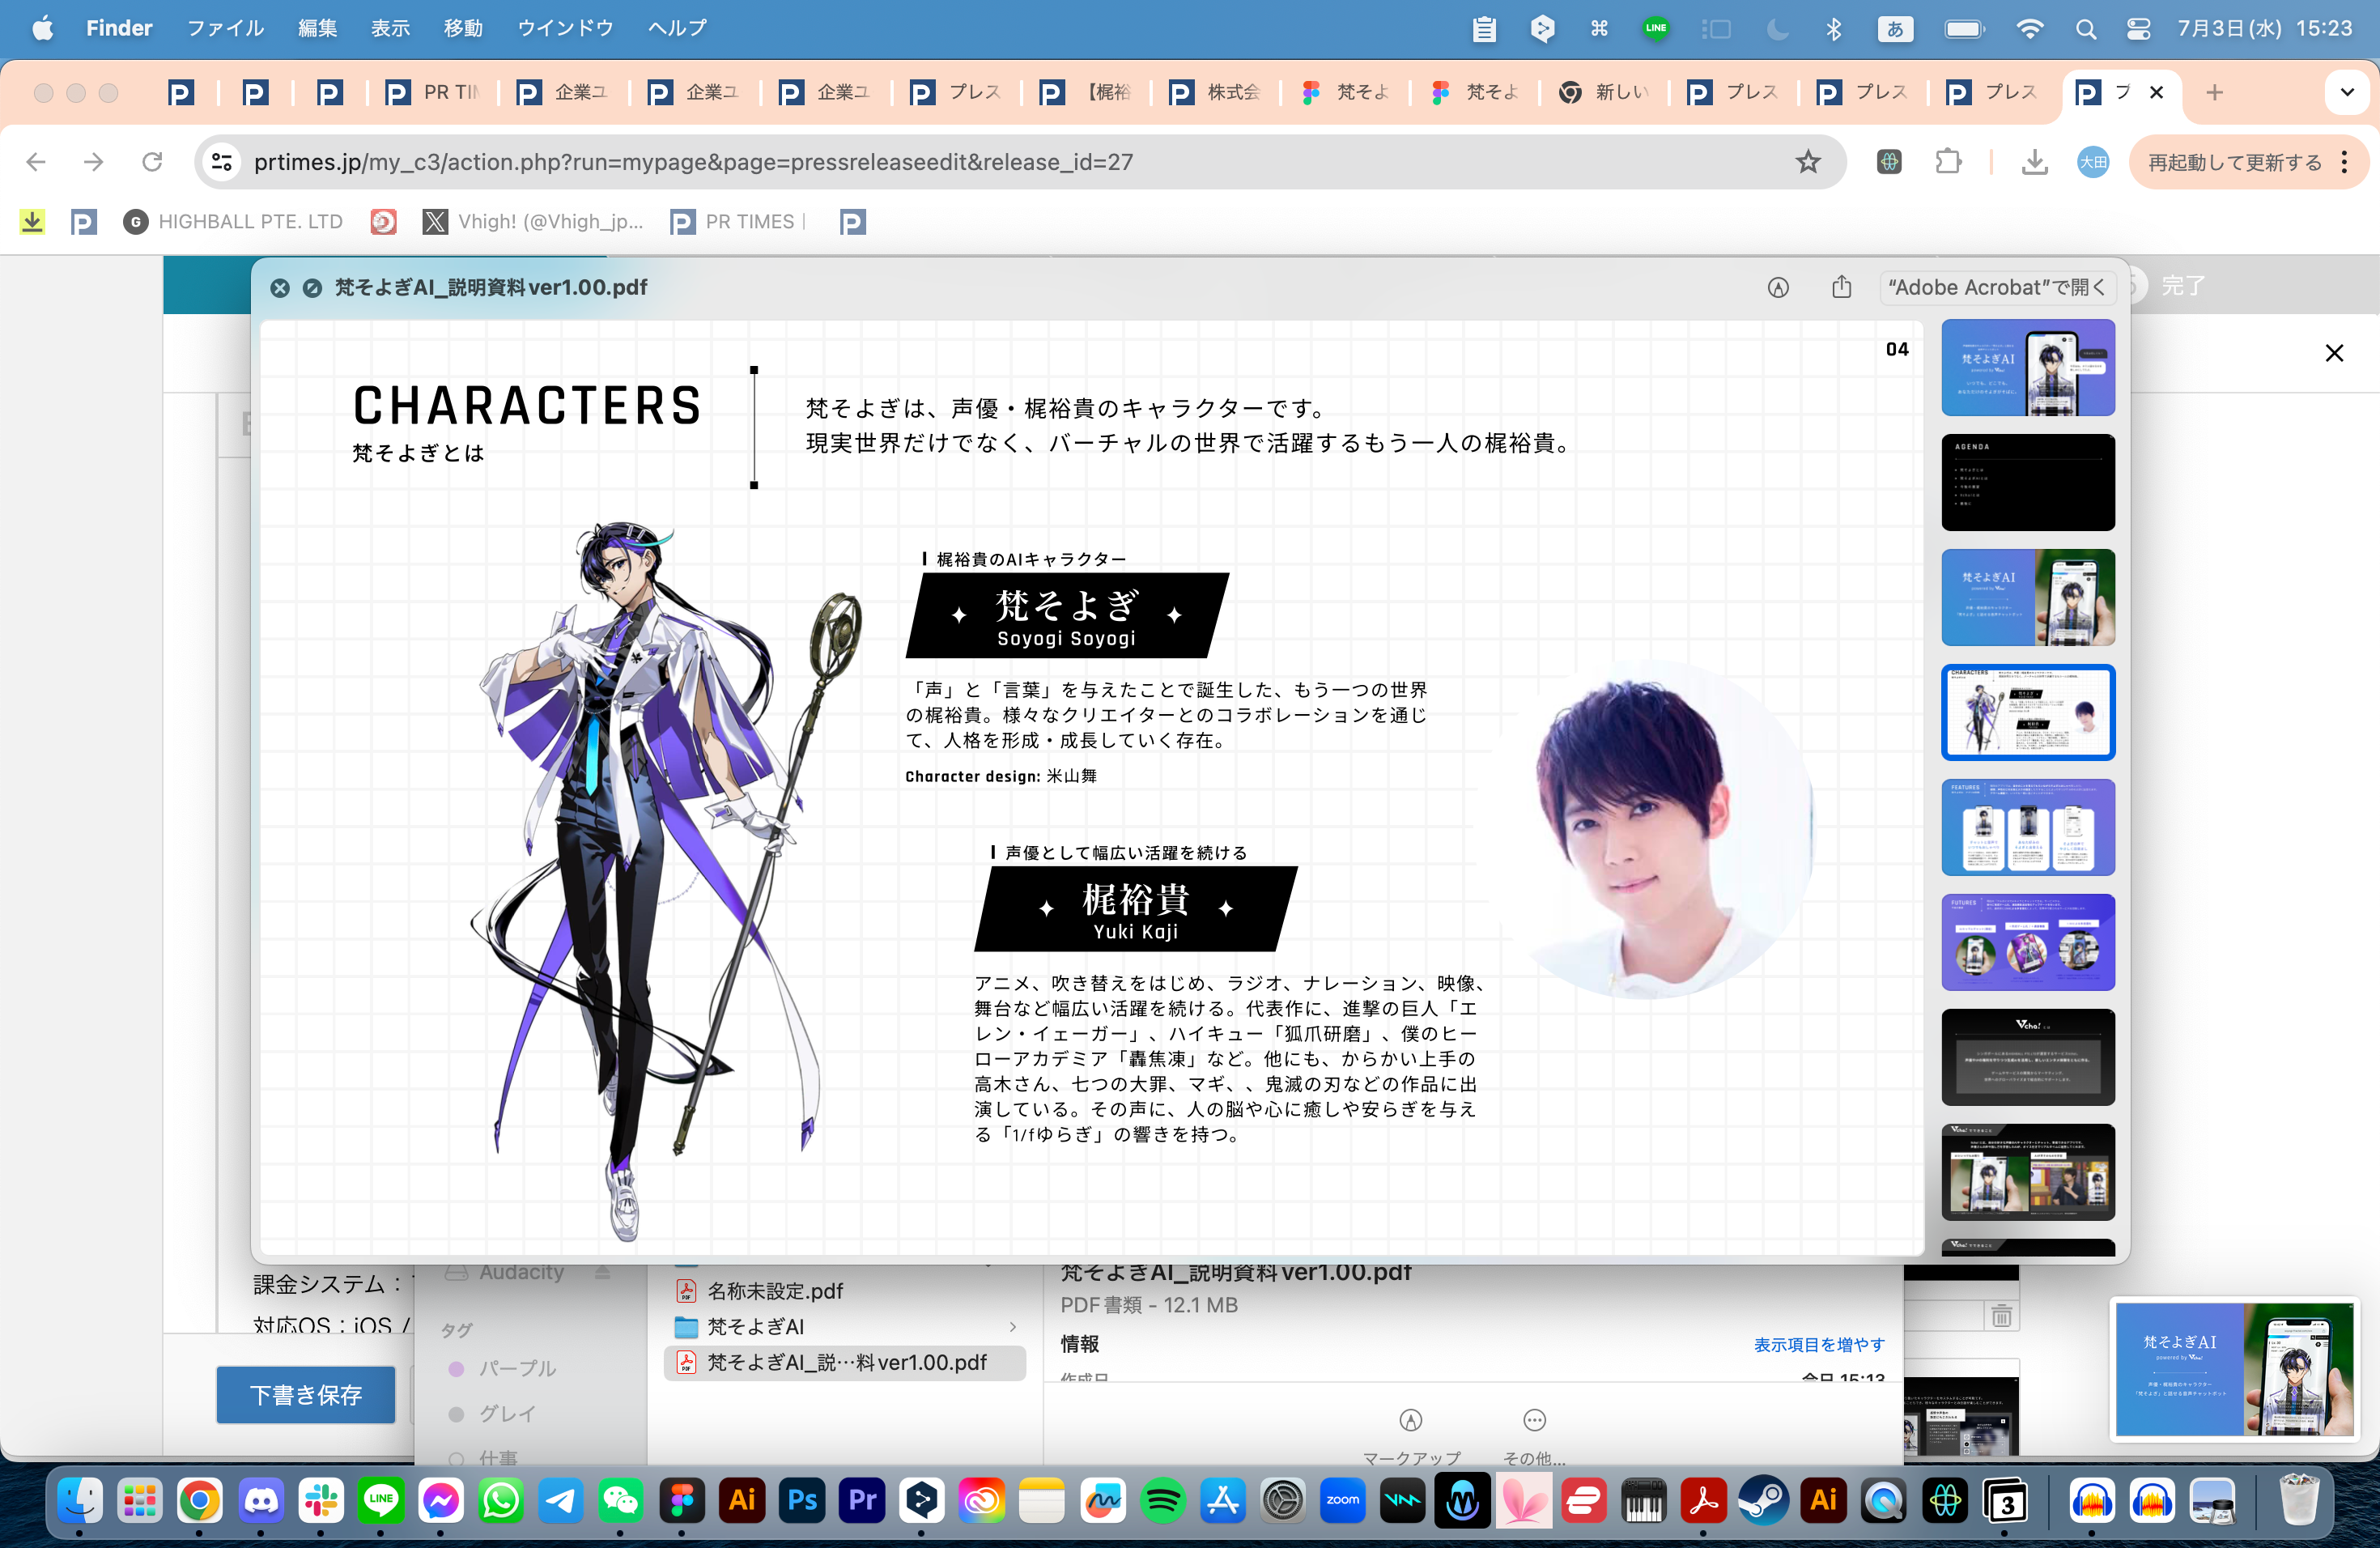Click the Markup icon in Quick Look toolbar

click(1777, 288)
